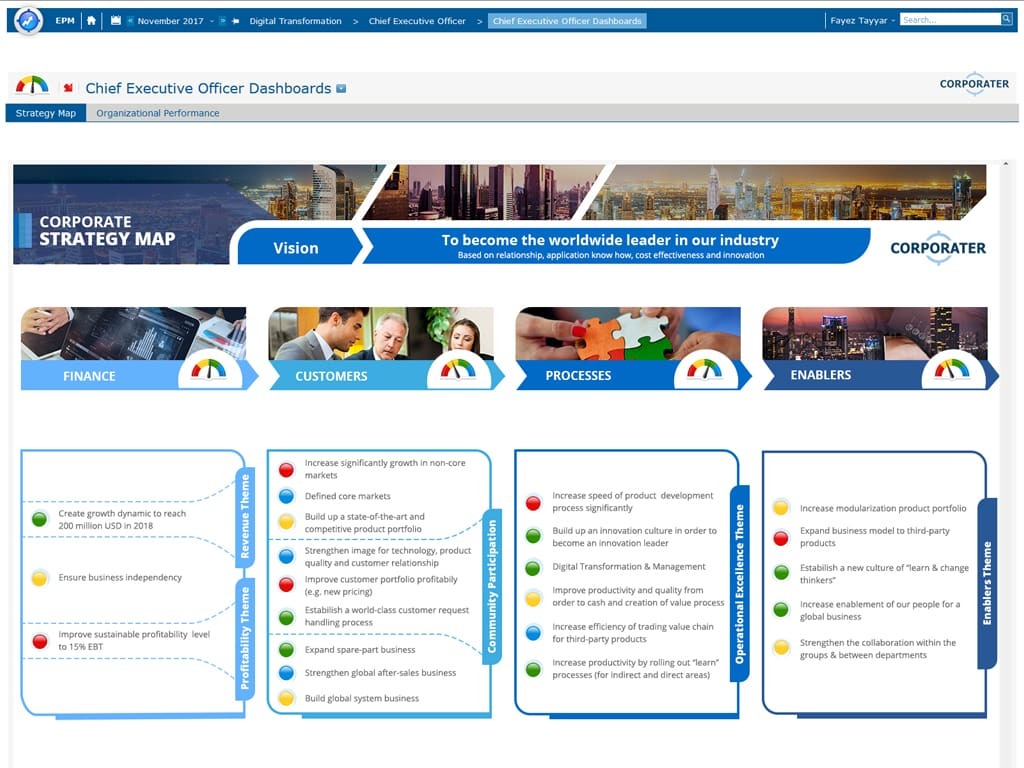Click the Enablers gauge icon
The width and height of the screenshot is (1024, 768).
(x=952, y=370)
